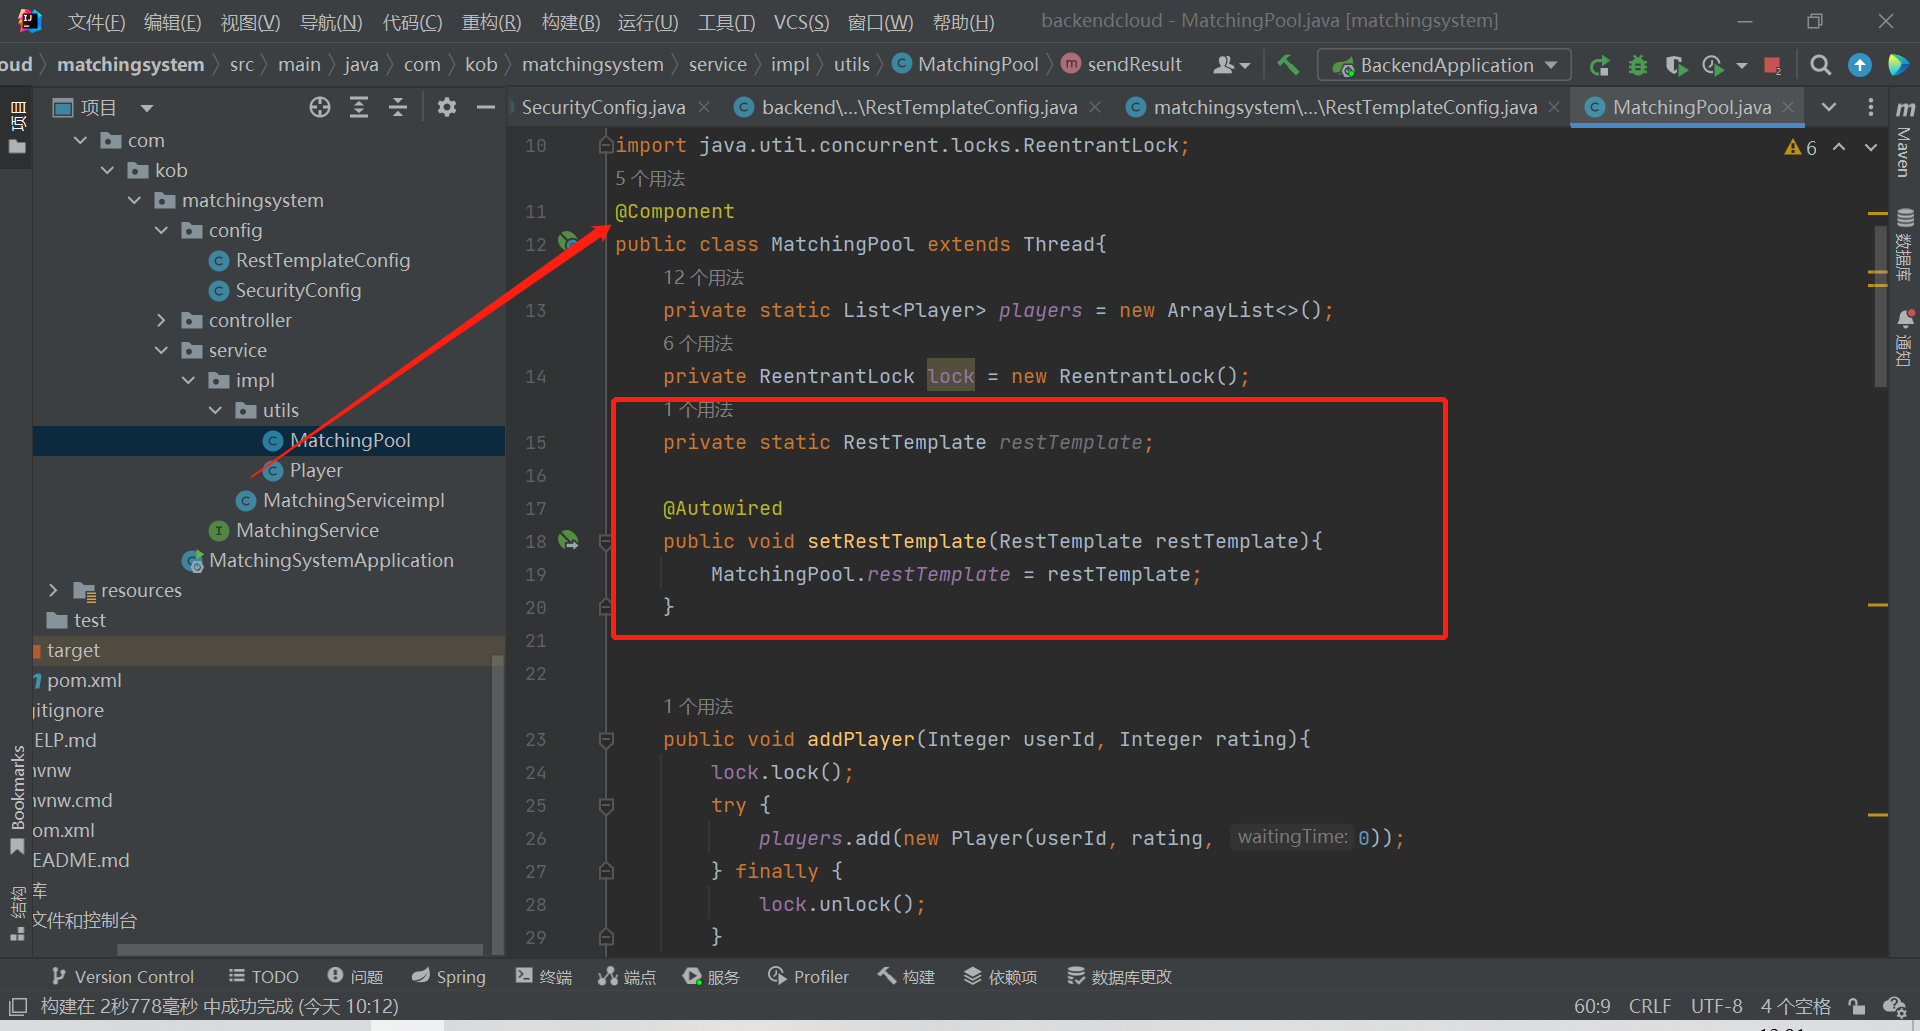Select Player class in project tree
The width and height of the screenshot is (1920, 1031).
(316, 470)
